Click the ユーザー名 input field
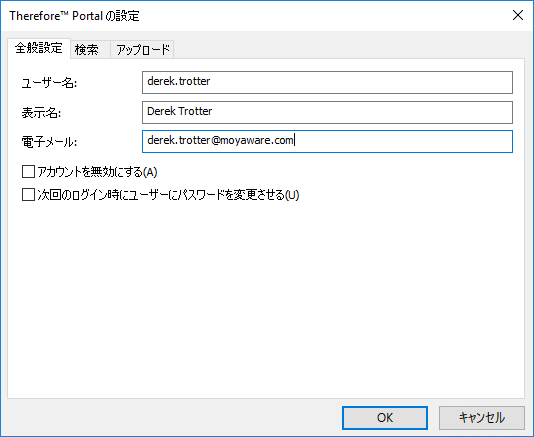This screenshot has width=534, height=437. pyautogui.click(x=327, y=82)
